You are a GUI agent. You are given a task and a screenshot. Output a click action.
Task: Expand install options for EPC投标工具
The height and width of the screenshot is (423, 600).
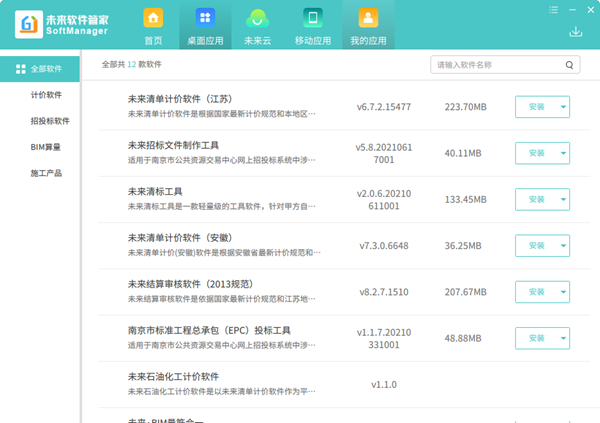coord(563,338)
